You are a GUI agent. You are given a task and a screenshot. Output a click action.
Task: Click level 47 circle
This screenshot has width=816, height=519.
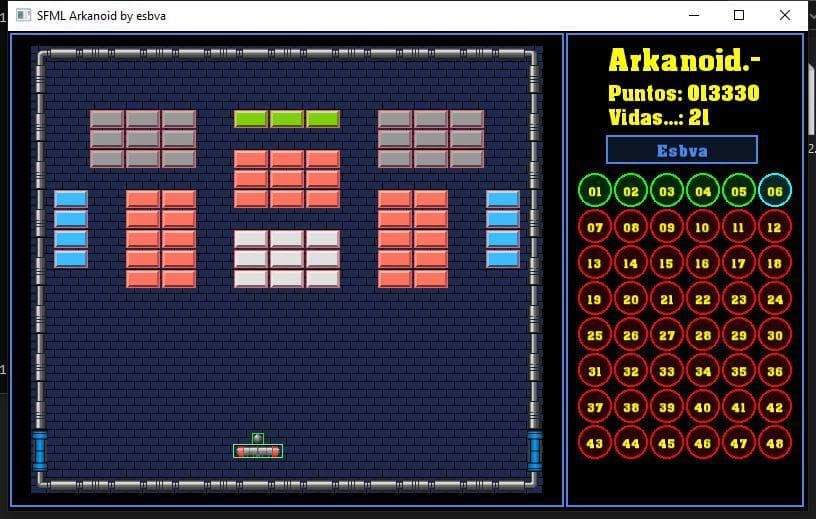pyautogui.click(x=738, y=443)
